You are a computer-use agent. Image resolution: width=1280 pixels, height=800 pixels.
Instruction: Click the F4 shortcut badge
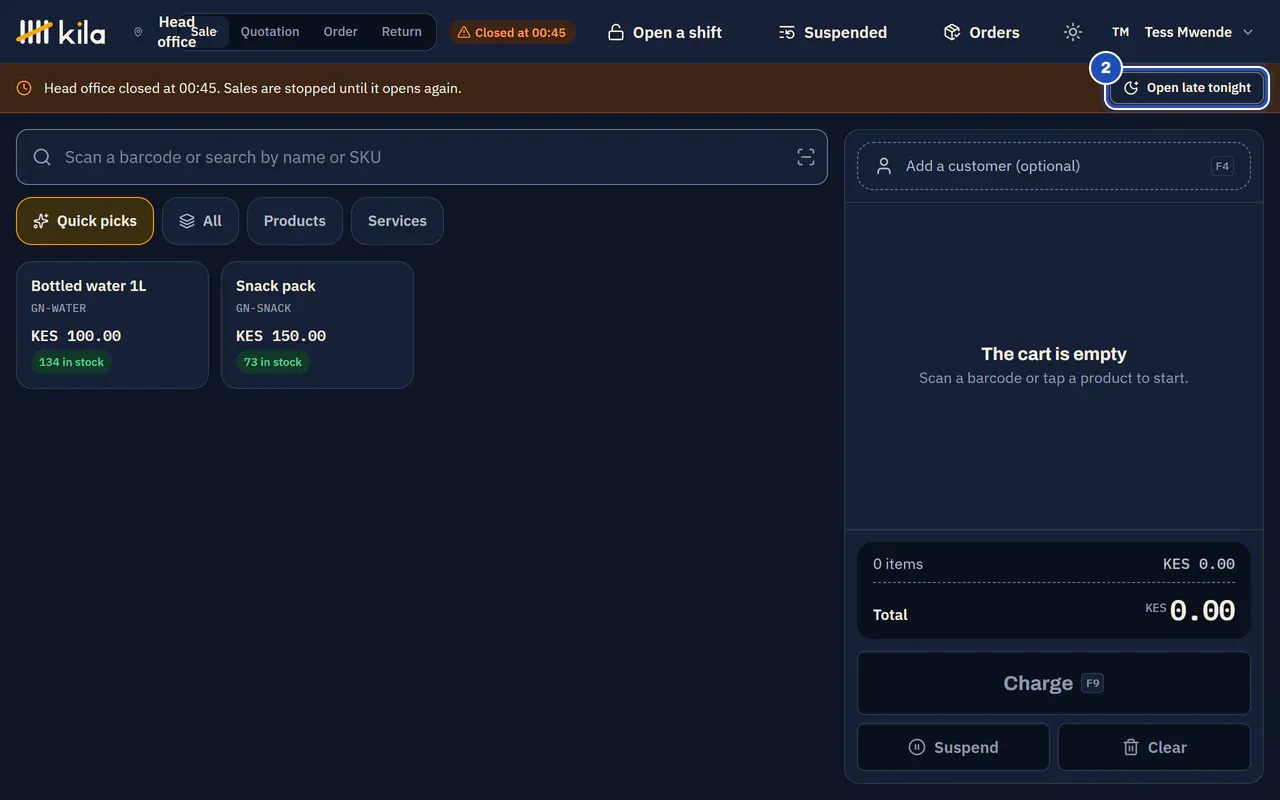[x=1222, y=166]
